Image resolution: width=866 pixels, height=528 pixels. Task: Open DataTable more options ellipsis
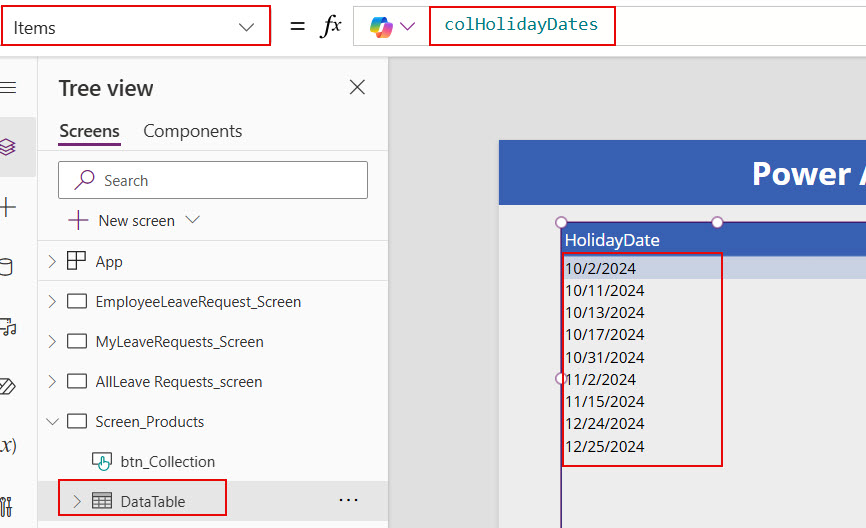point(348,500)
